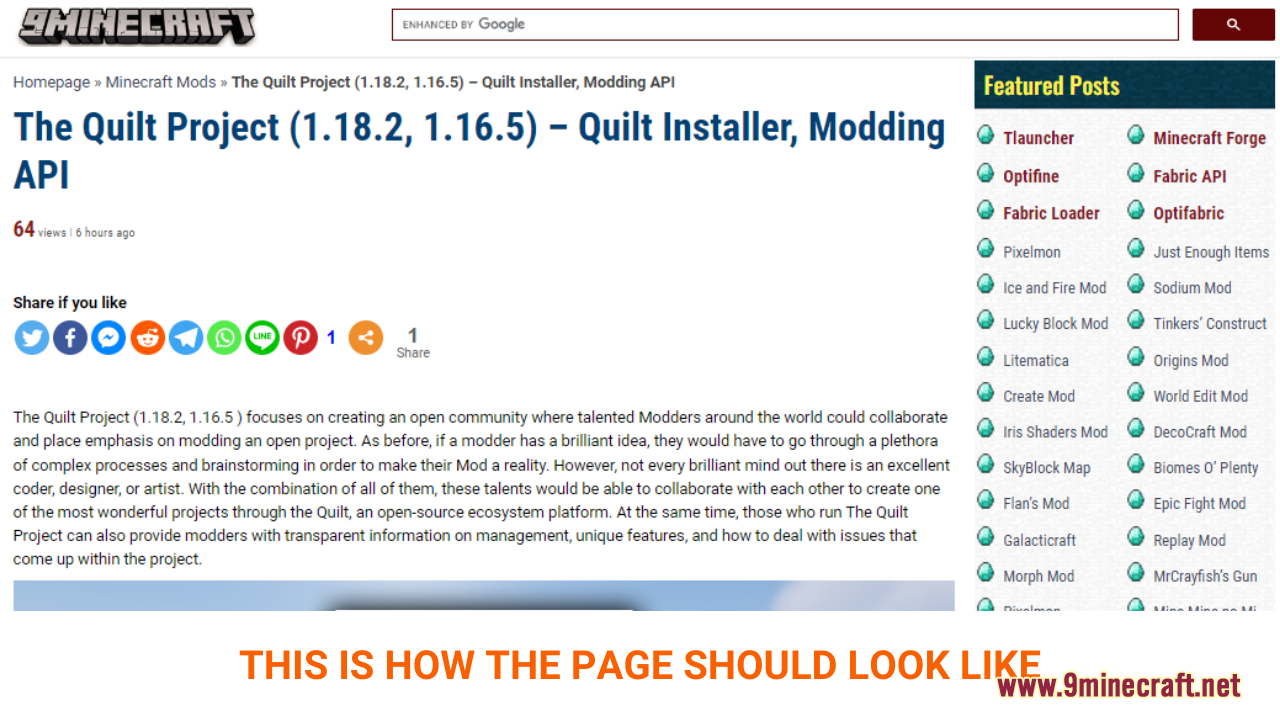Click the Featured Posts sidebar header
This screenshot has width=1280, height=720.
point(1125,86)
